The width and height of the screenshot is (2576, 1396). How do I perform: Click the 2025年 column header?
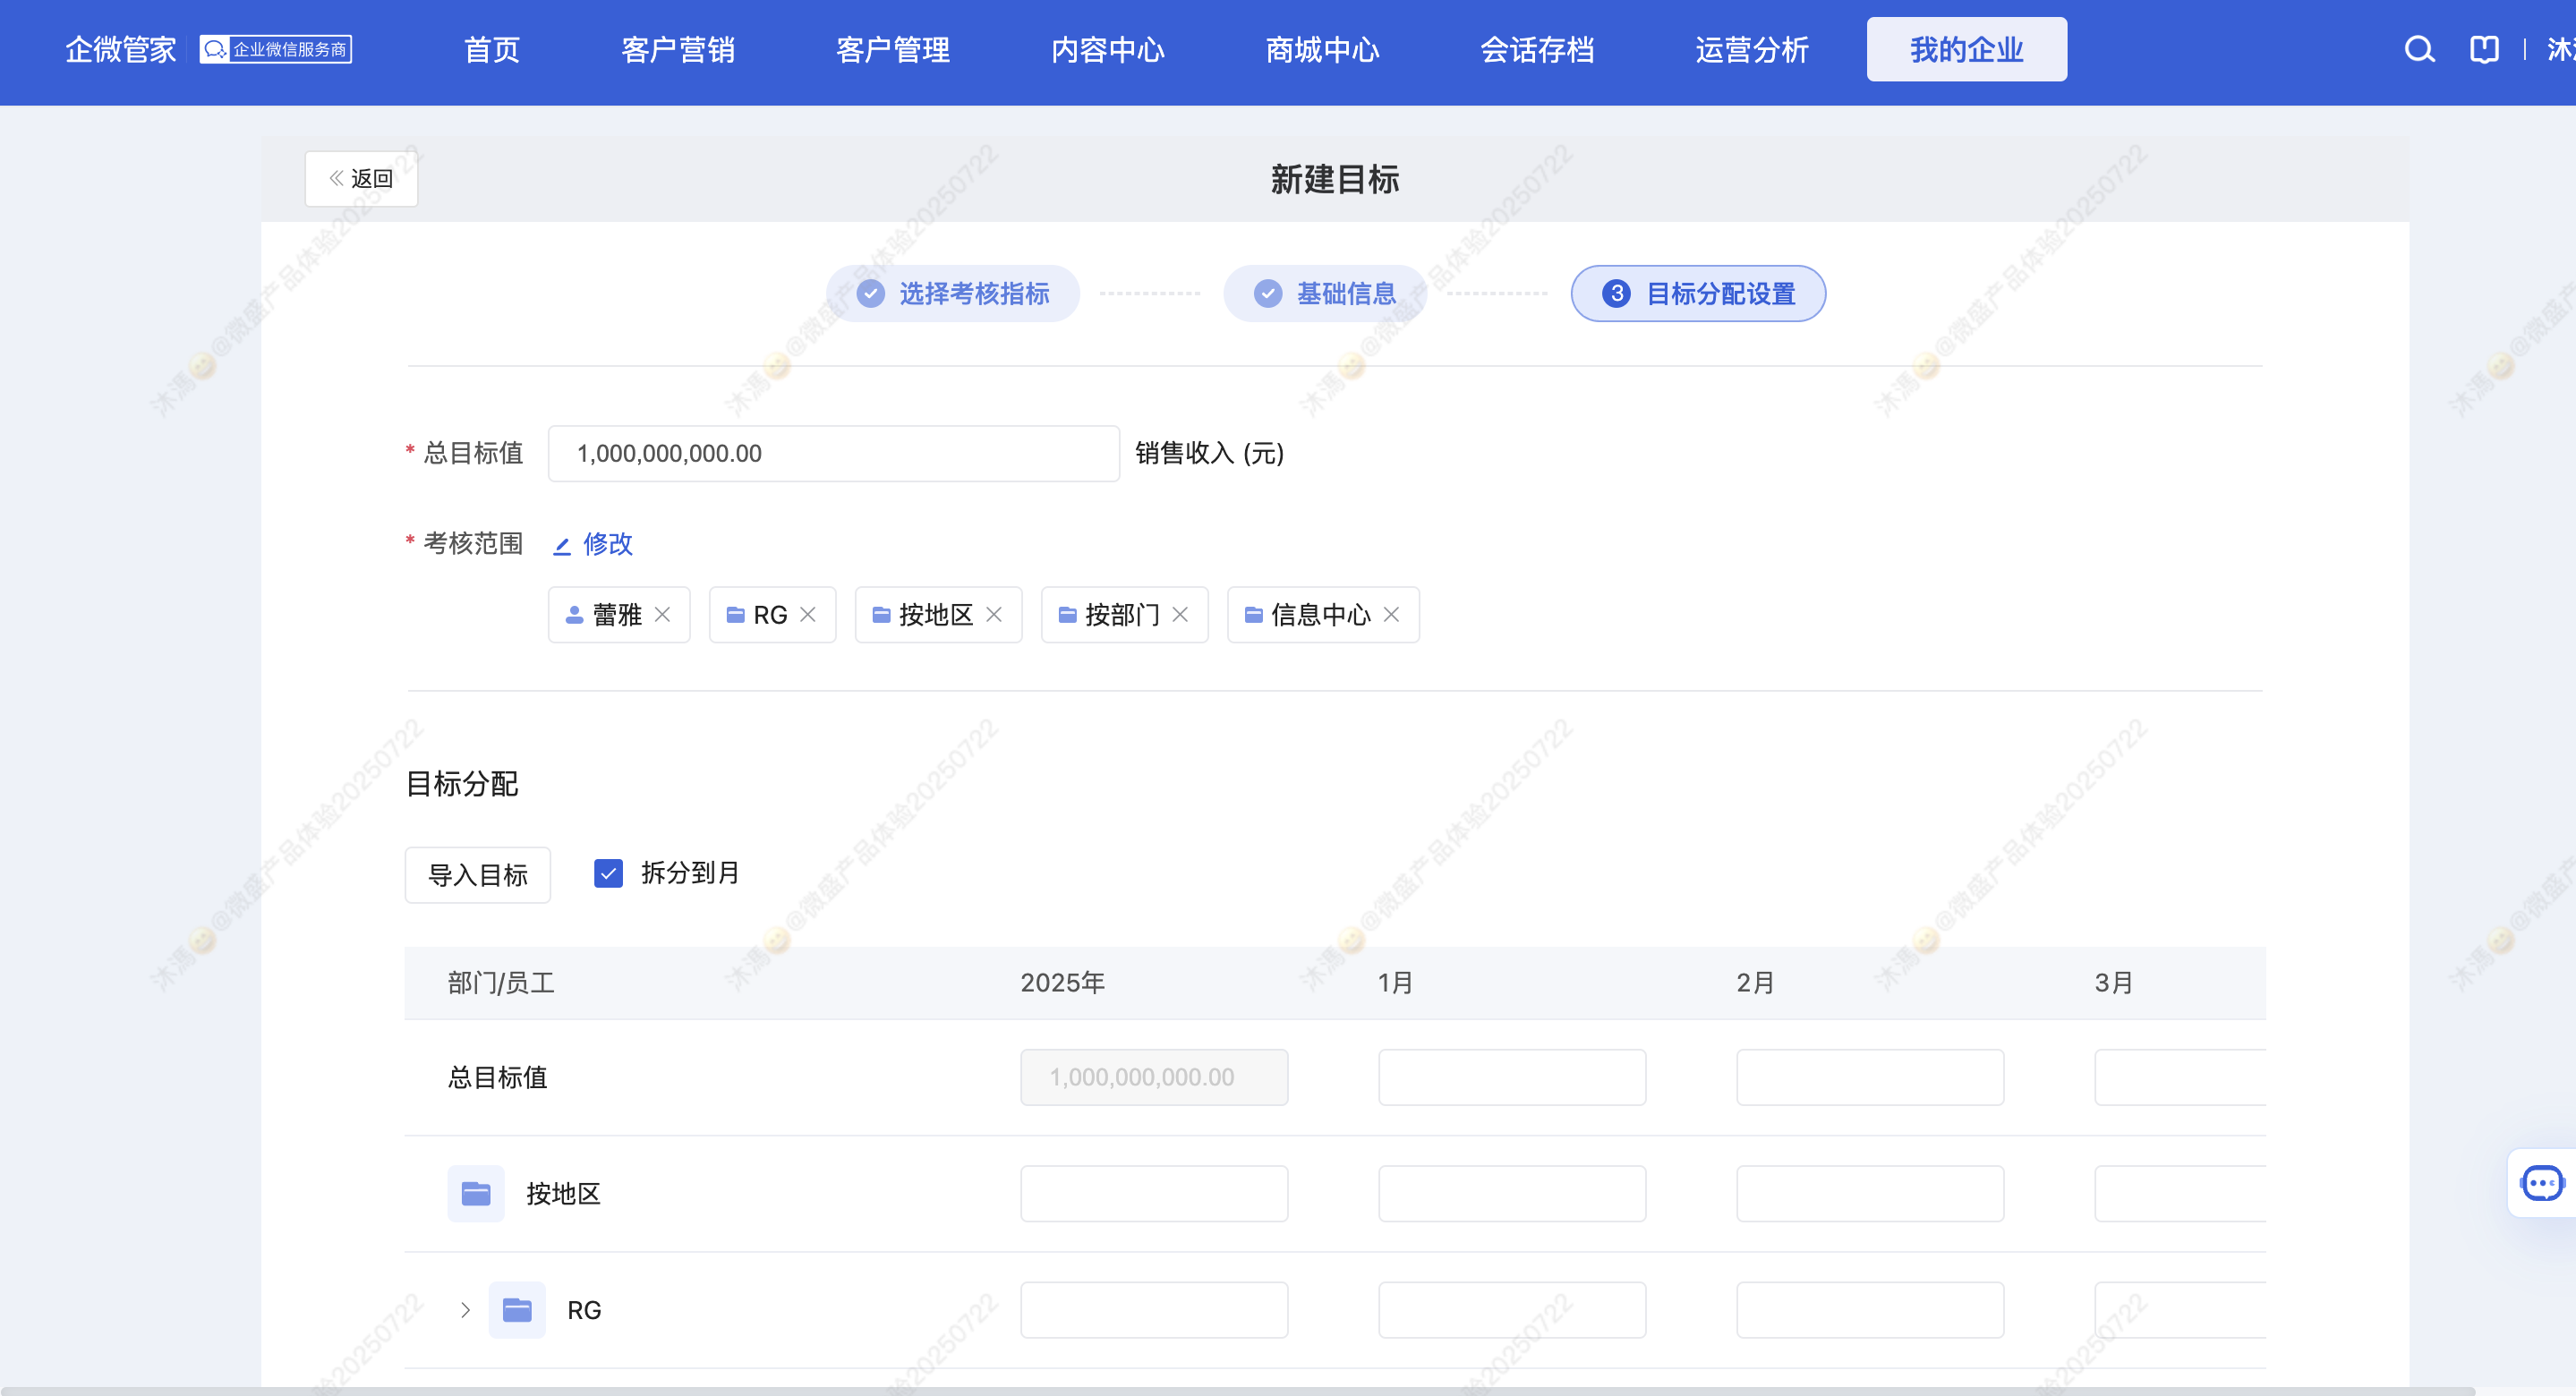point(1063,983)
